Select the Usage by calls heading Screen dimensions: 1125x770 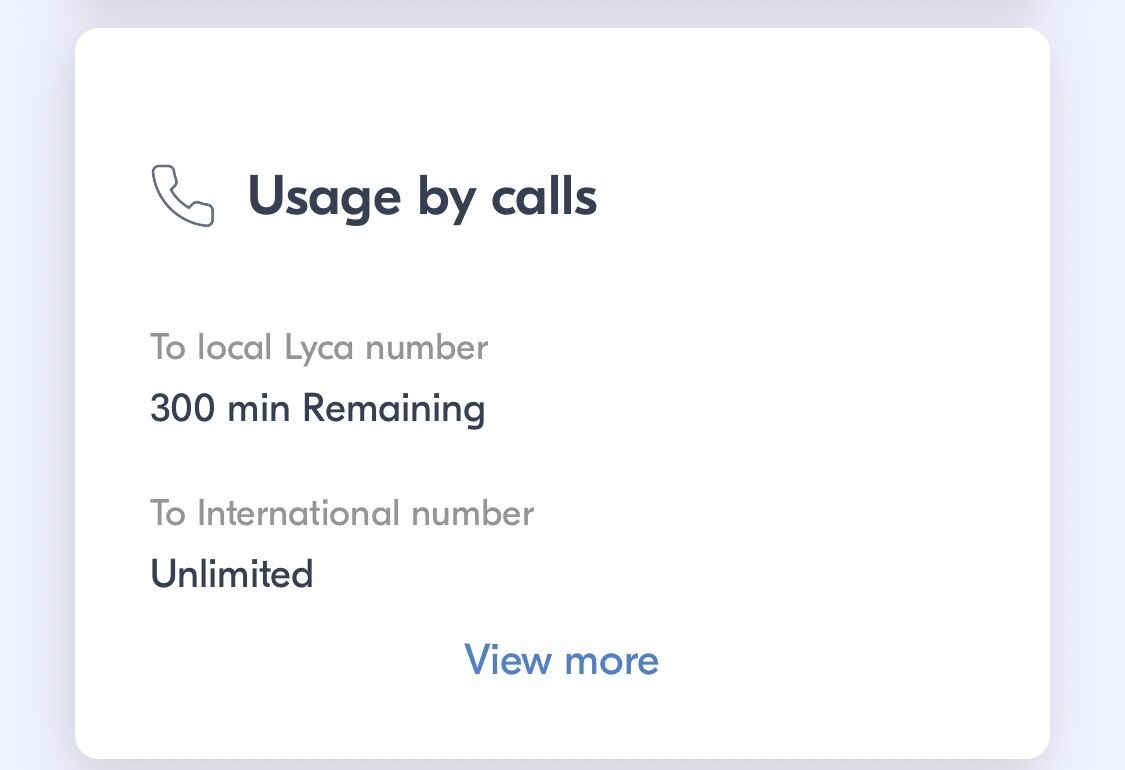pos(421,196)
